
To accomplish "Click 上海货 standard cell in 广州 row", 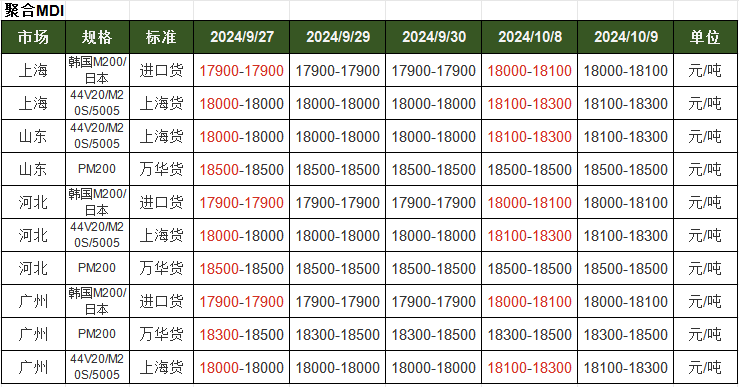I will (161, 367).
